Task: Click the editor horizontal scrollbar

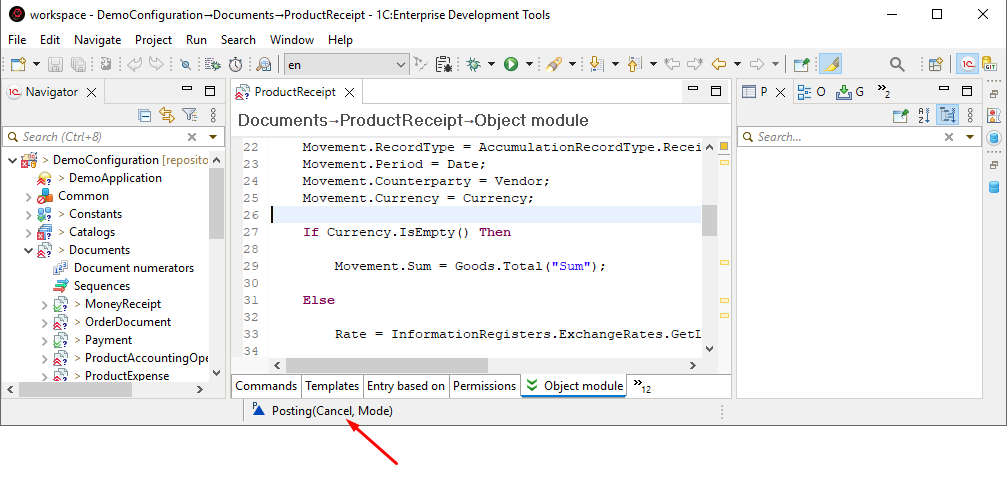Action: pos(400,366)
